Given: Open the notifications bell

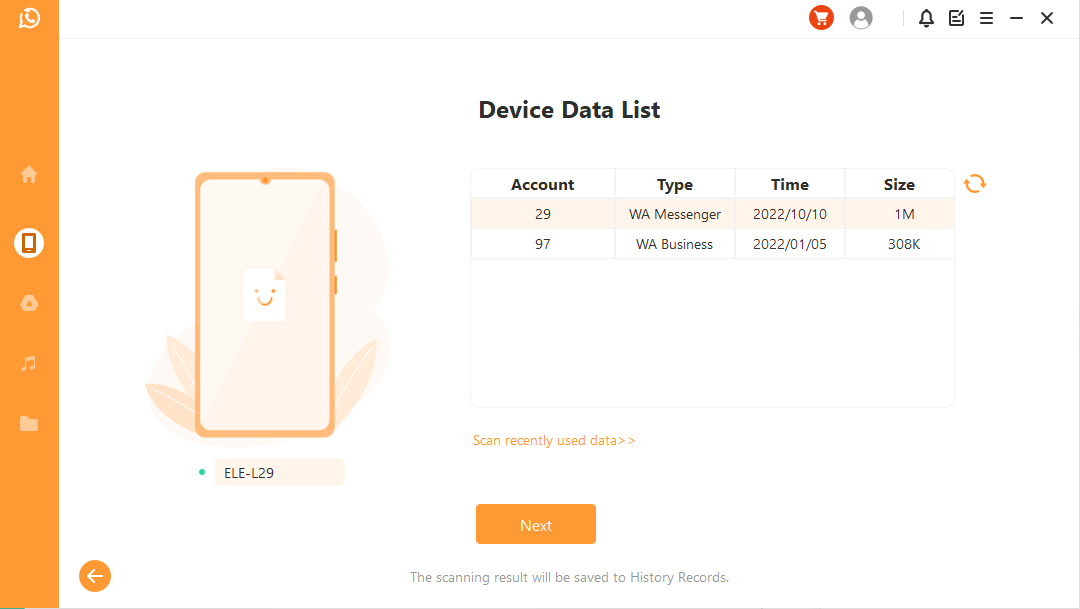Looking at the screenshot, I should 926,18.
